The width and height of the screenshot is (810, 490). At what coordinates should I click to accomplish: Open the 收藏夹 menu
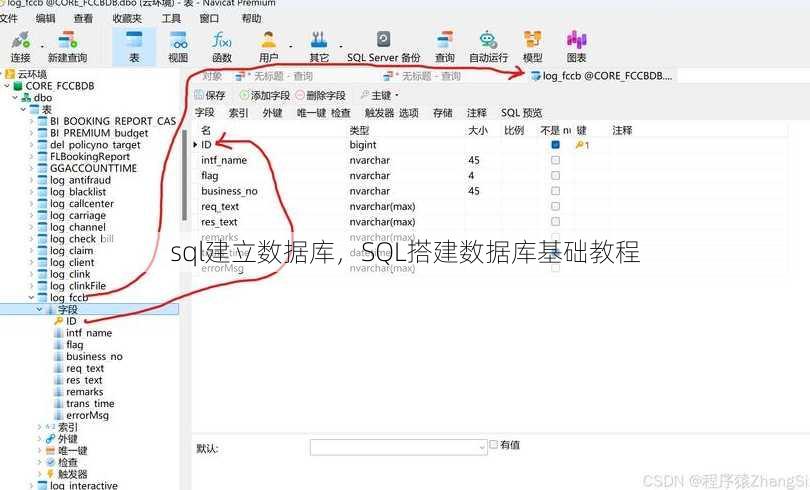[127, 19]
